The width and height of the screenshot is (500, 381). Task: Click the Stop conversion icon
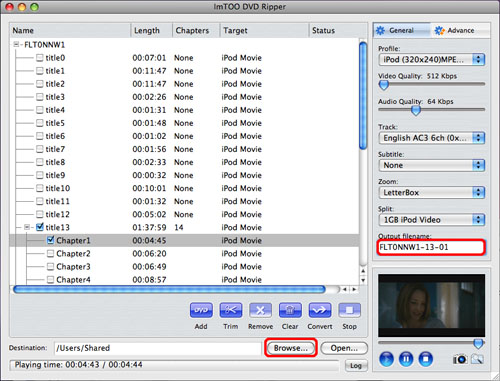349,310
